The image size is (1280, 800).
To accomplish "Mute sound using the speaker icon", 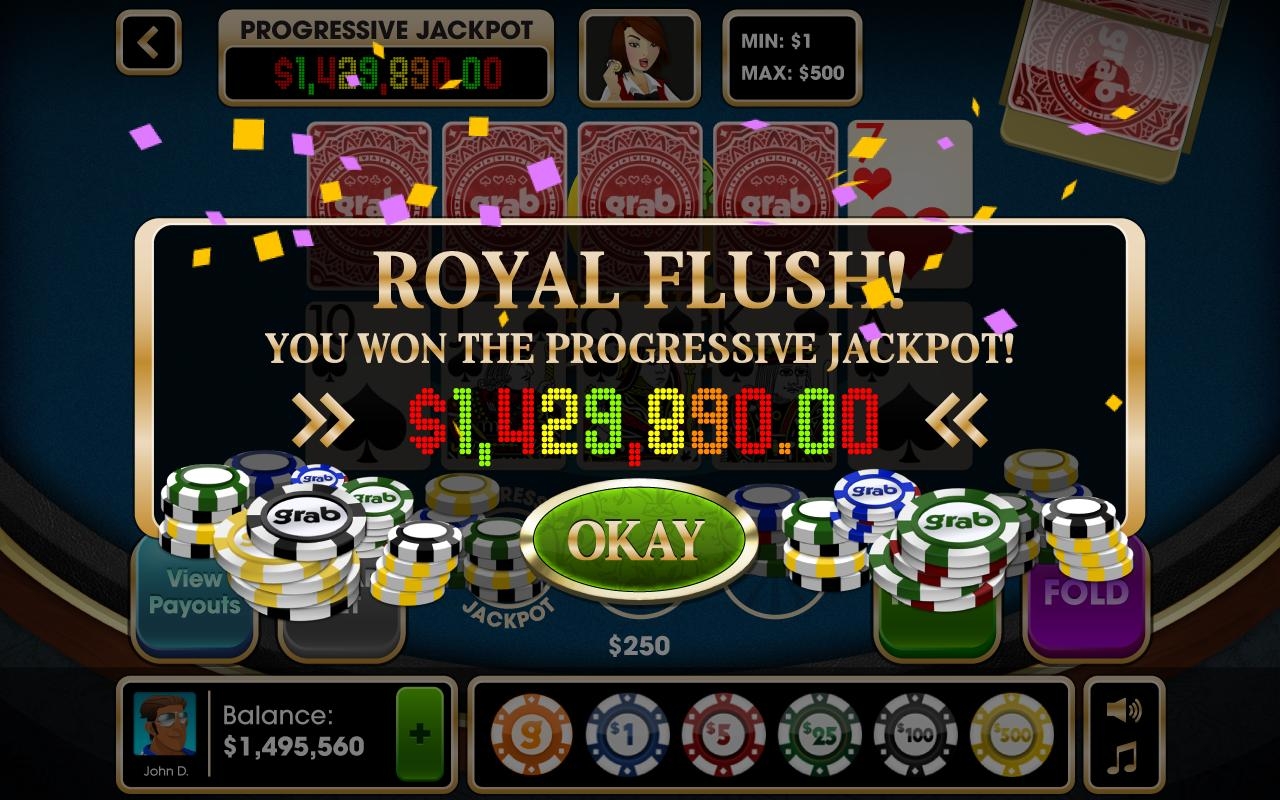I will [1124, 711].
